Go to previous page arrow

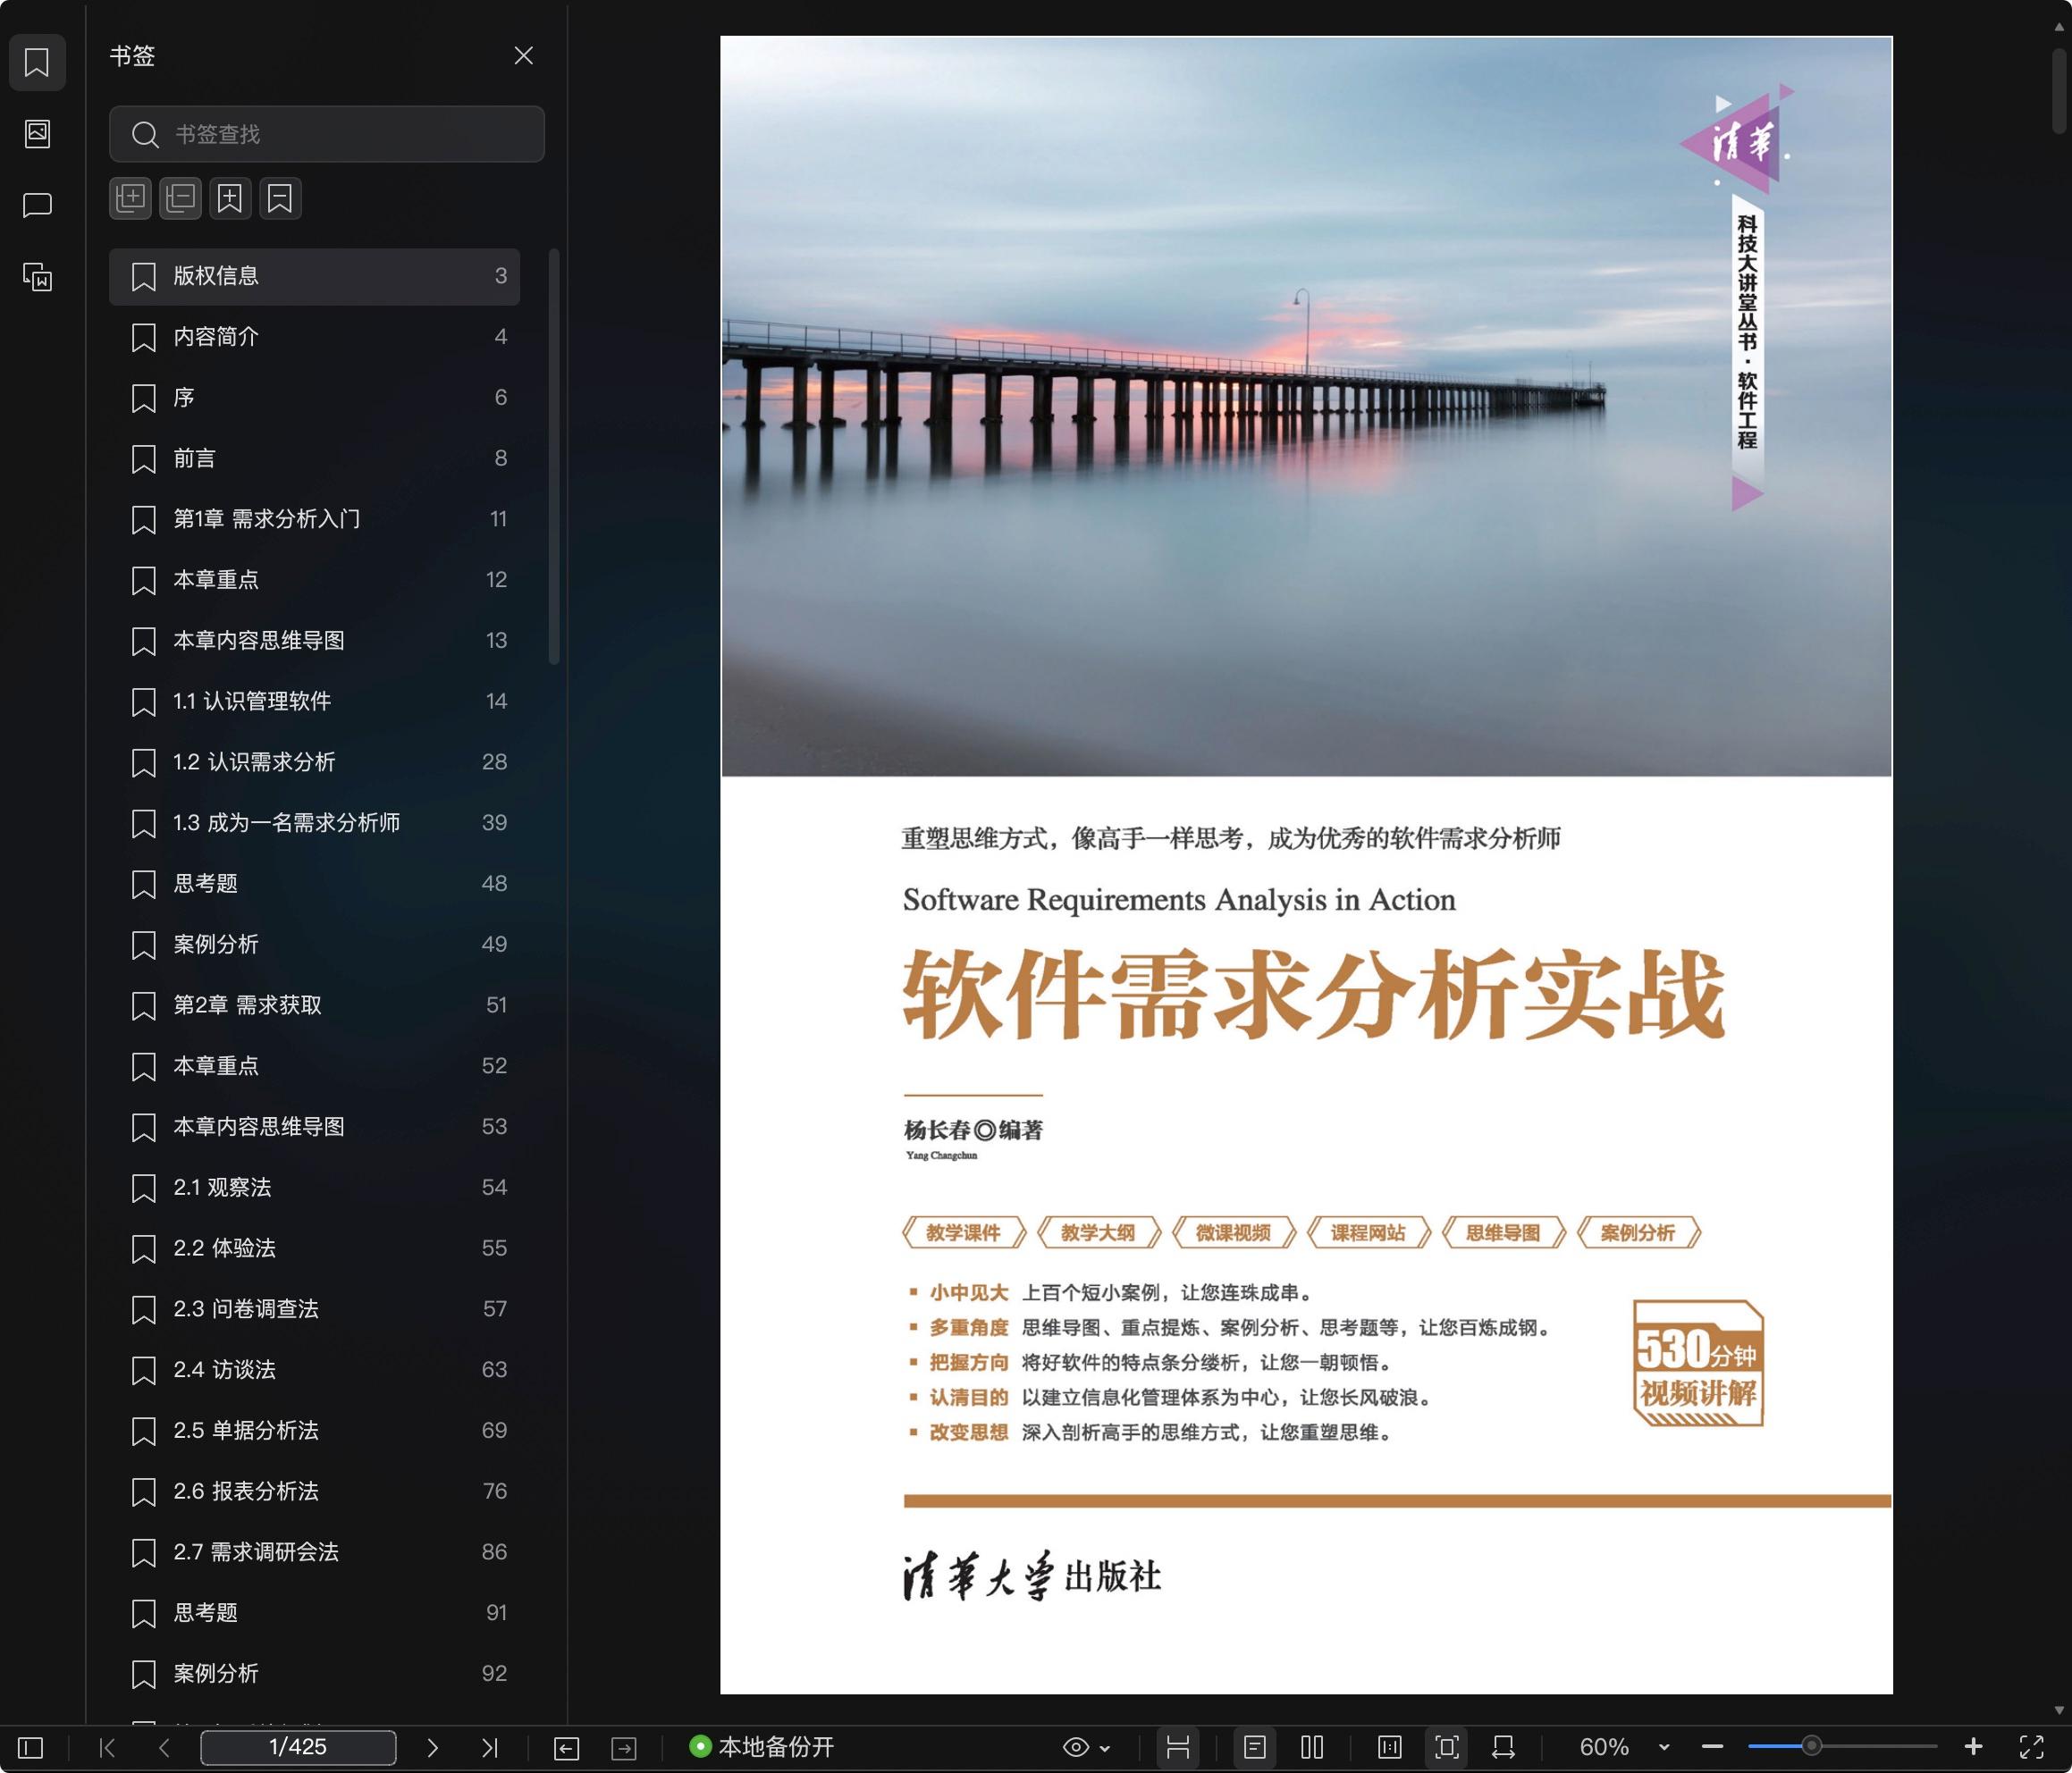164,1747
